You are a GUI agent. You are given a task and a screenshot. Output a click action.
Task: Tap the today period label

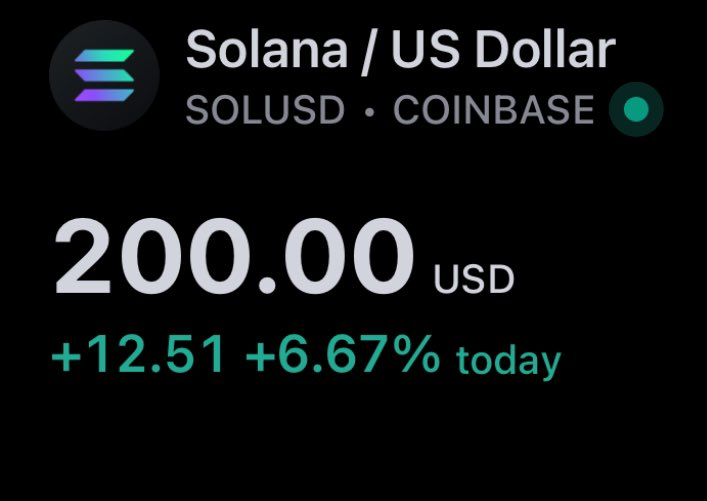click(x=509, y=362)
